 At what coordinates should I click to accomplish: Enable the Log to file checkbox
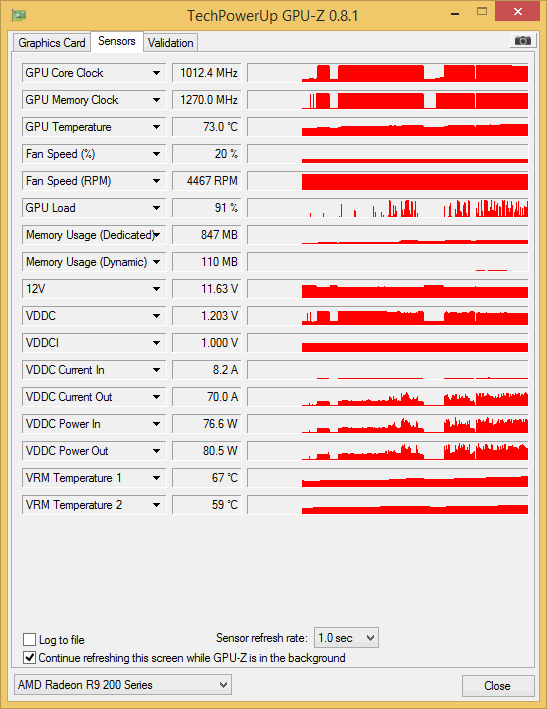coord(29,639)
